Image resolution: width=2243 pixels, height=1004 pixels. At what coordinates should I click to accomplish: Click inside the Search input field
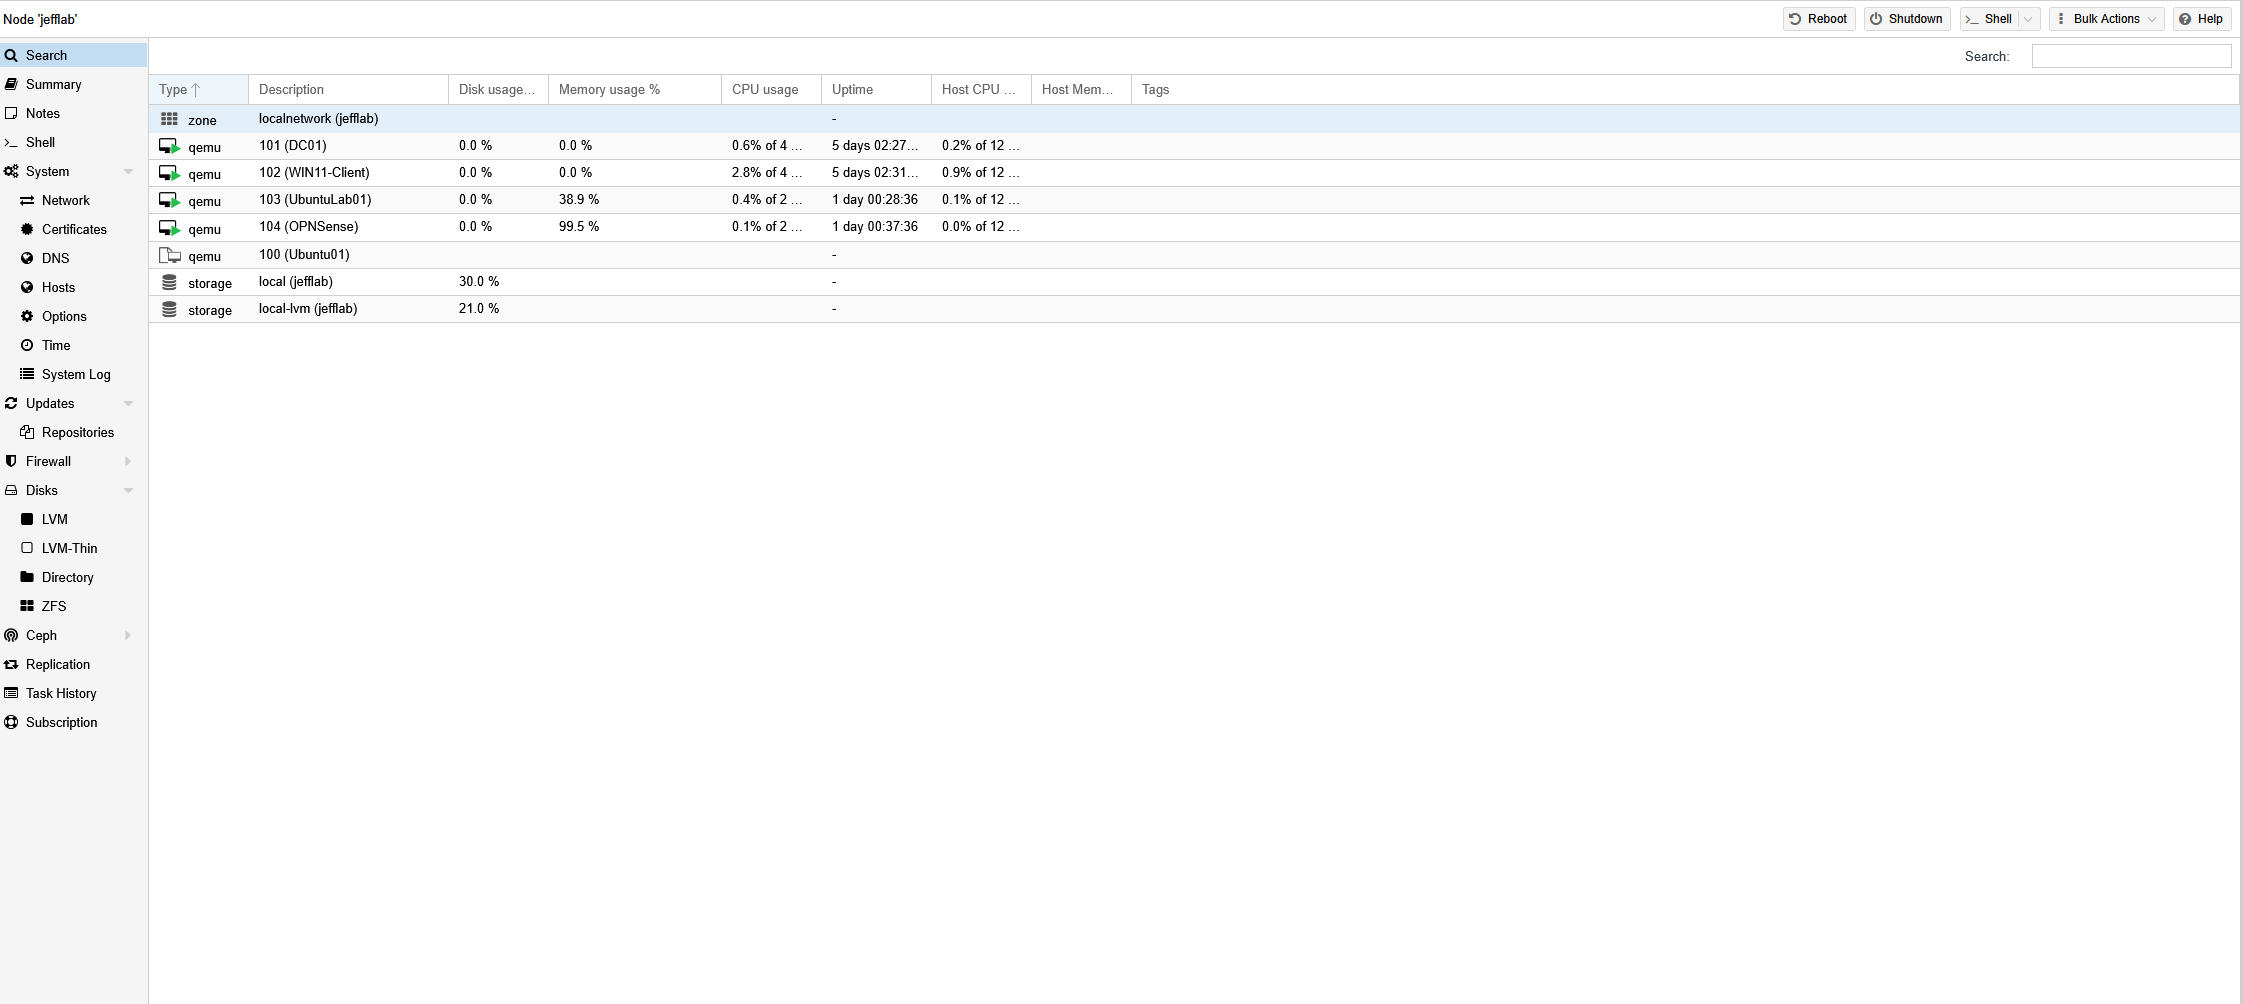pos(2131,56)
